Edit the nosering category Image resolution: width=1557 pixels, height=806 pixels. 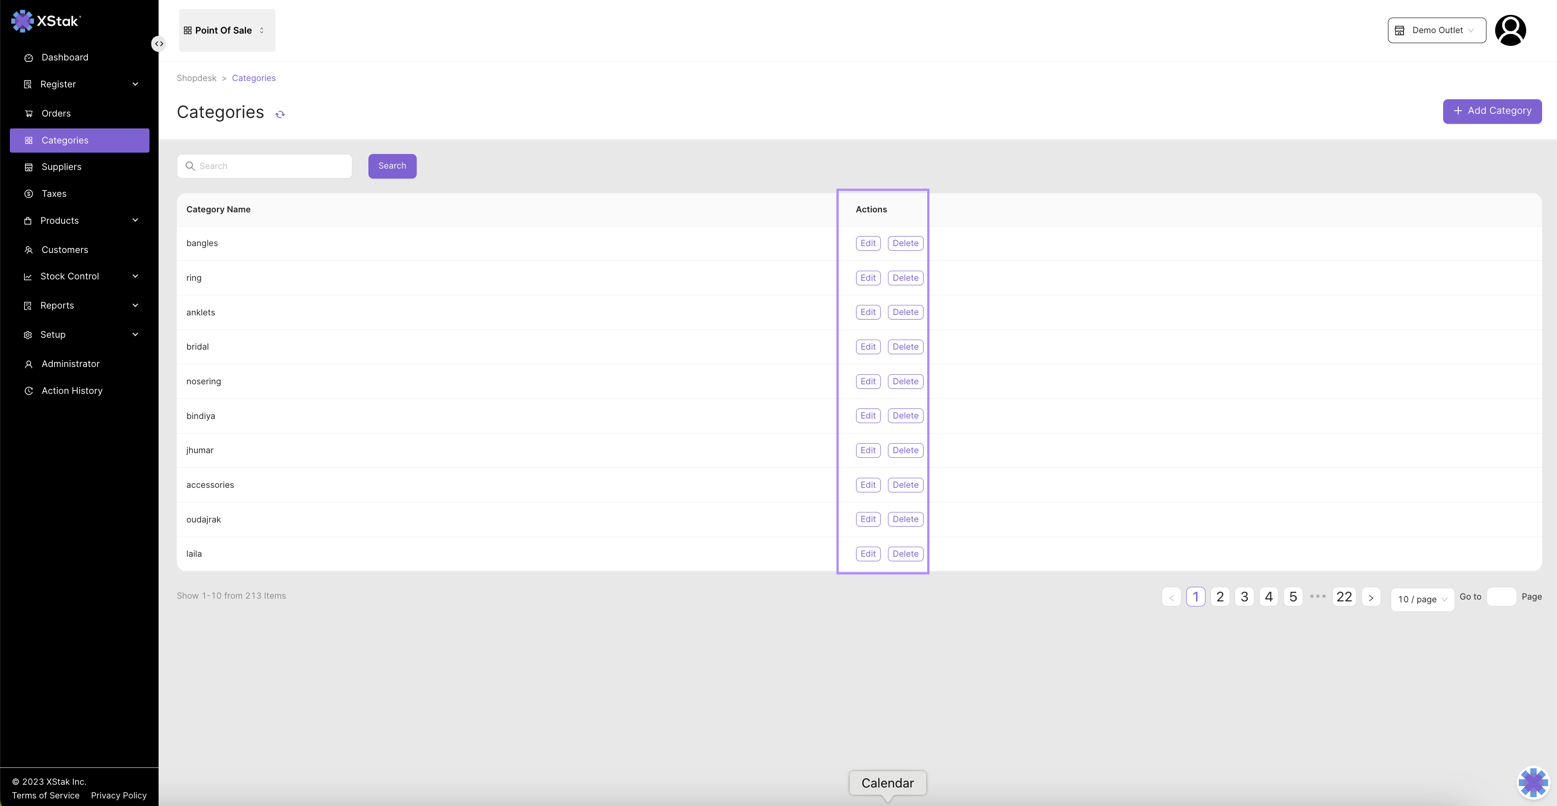click(867, 381)
